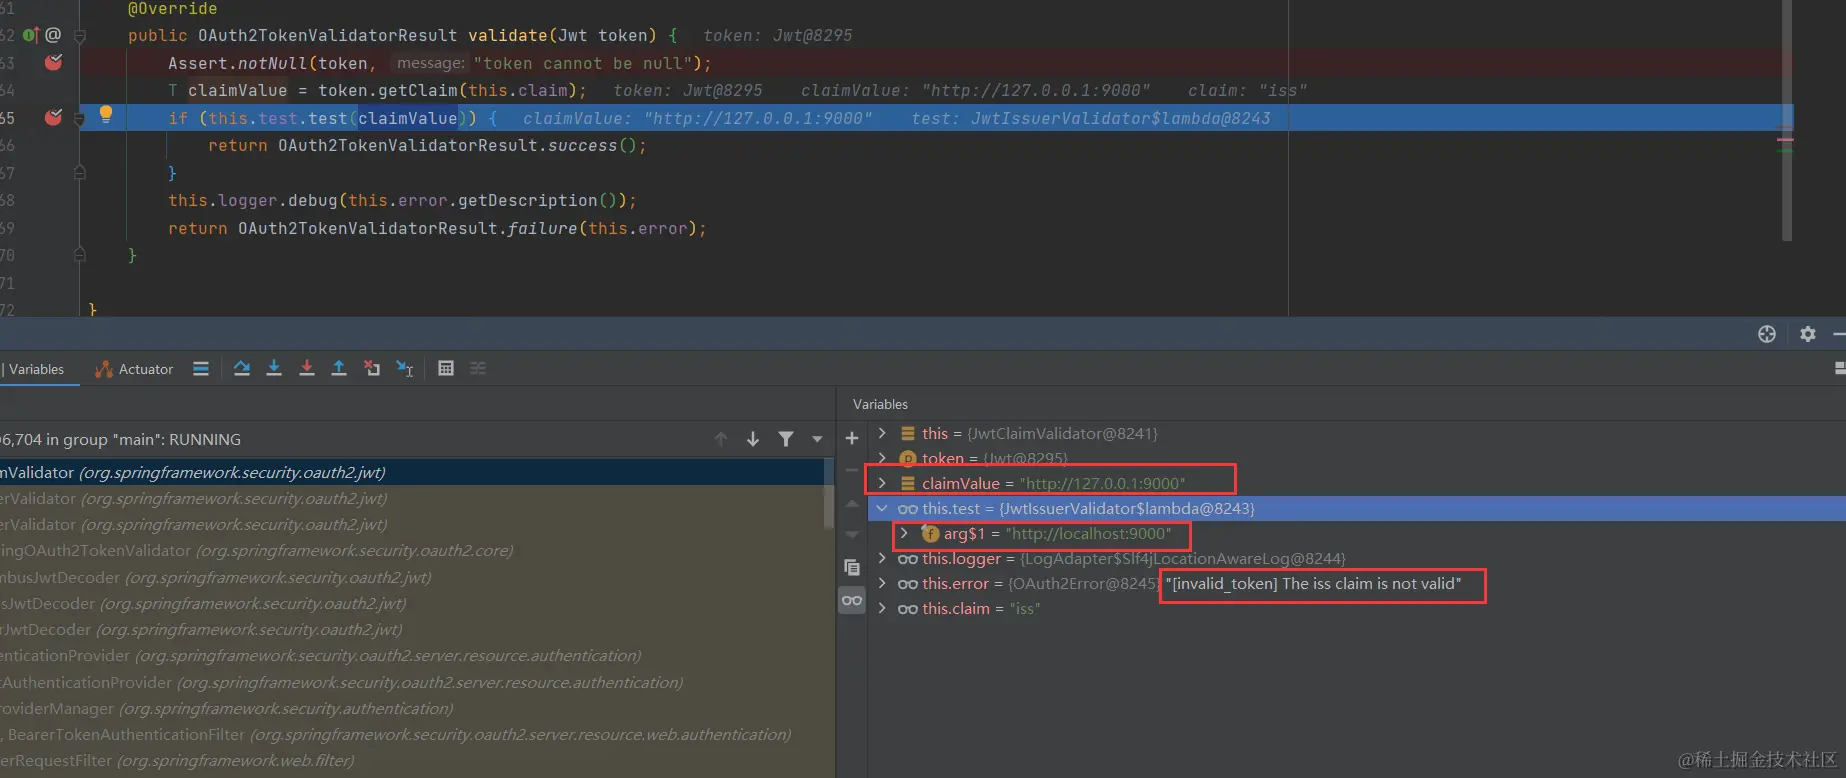Select the claimValue variable row

(1357, 483)
